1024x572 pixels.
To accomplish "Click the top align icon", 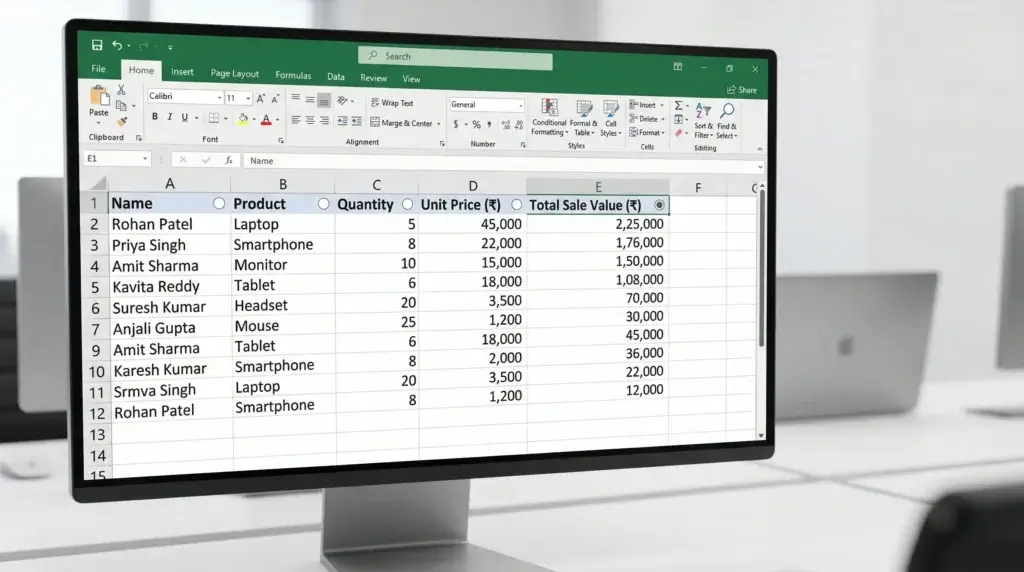I will (x=295, y=99).
